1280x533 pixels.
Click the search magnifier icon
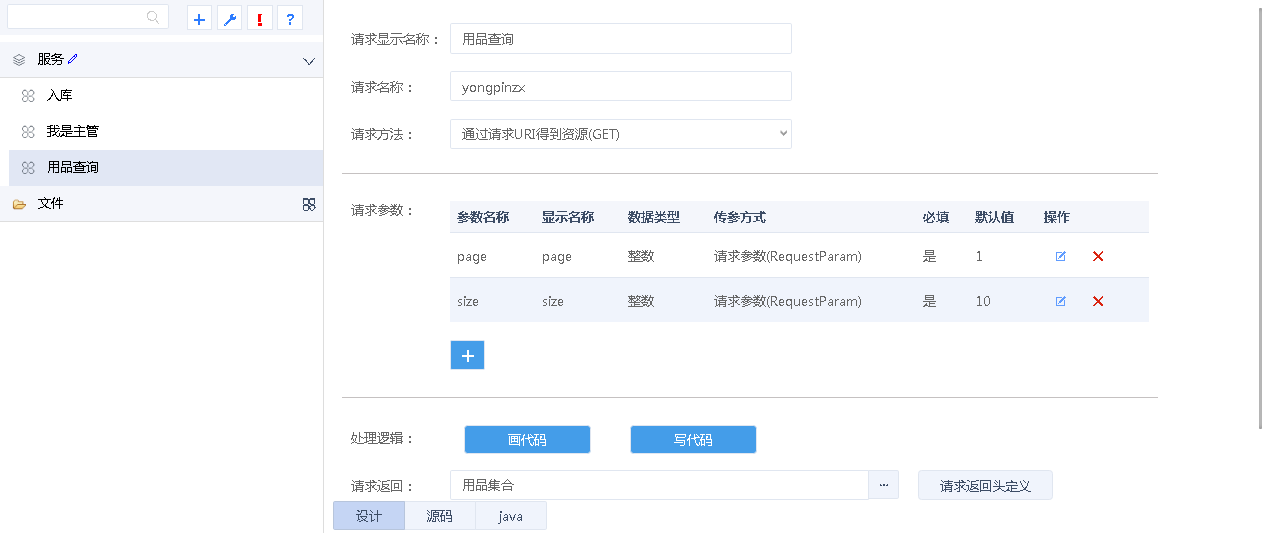153,17
